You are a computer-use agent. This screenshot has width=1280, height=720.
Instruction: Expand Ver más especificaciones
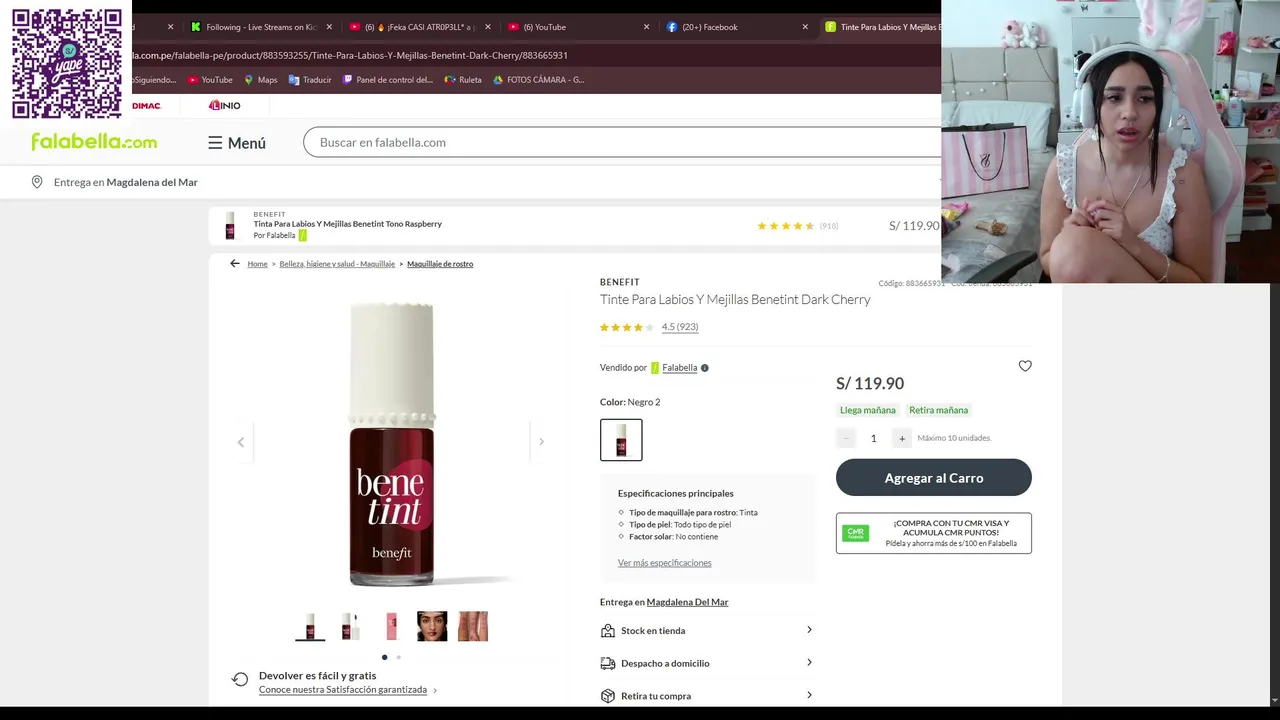[x=664, y=563]
